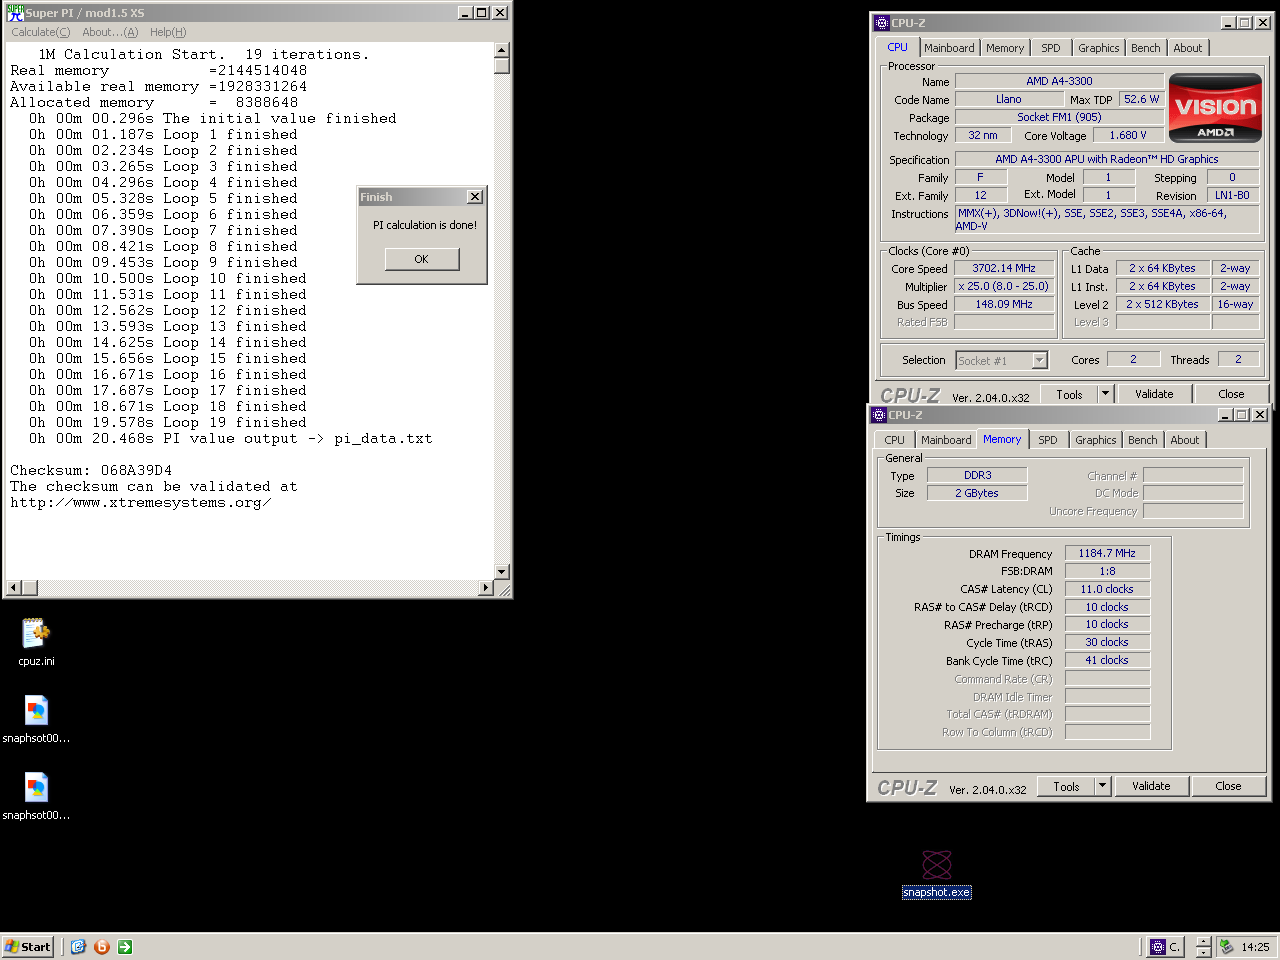Click the green arrow quick launch icon

pos(124,947)
